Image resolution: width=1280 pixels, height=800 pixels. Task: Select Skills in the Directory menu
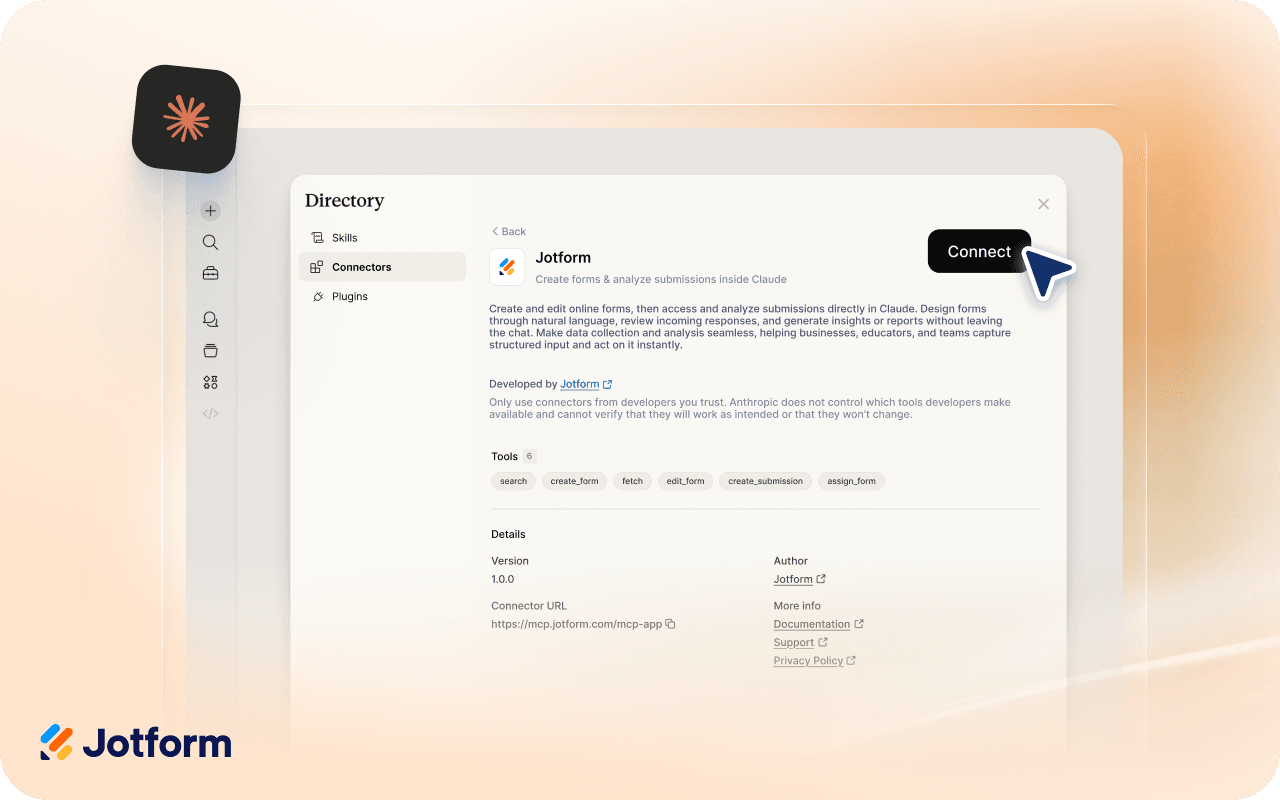click(x=382, y=238)
